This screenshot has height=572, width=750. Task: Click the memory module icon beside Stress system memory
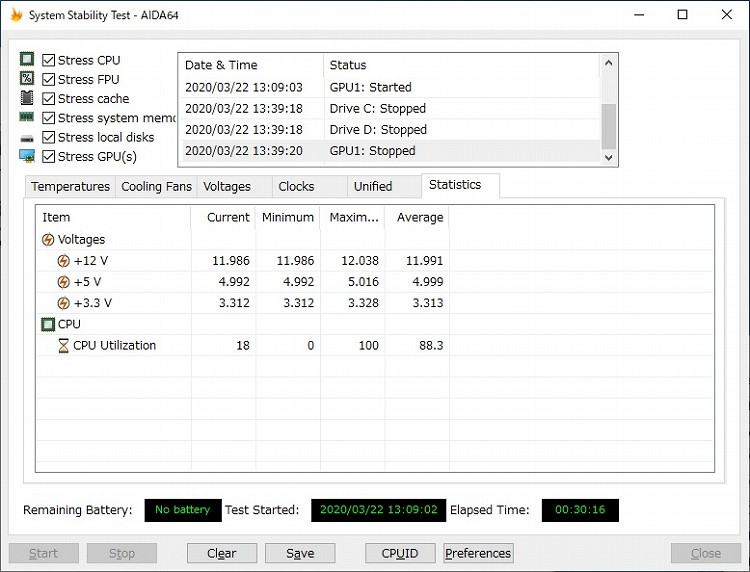27,118
